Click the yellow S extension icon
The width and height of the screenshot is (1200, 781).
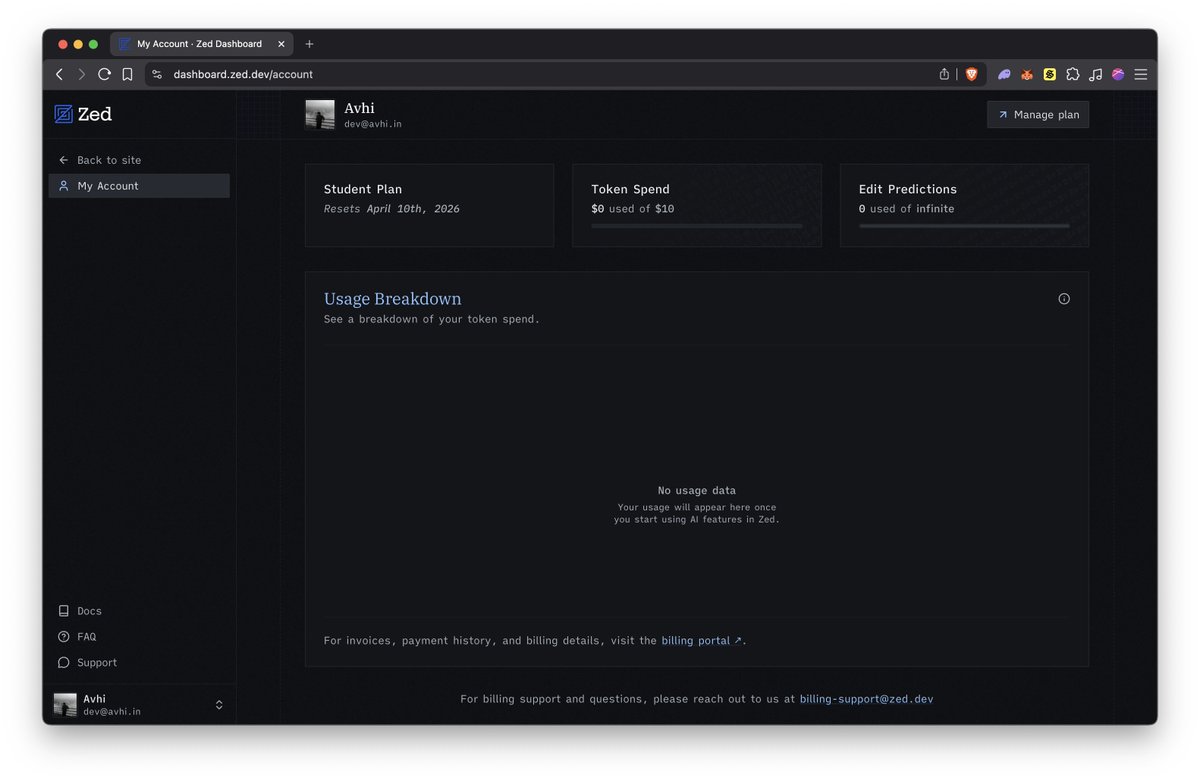[1050, 74]
